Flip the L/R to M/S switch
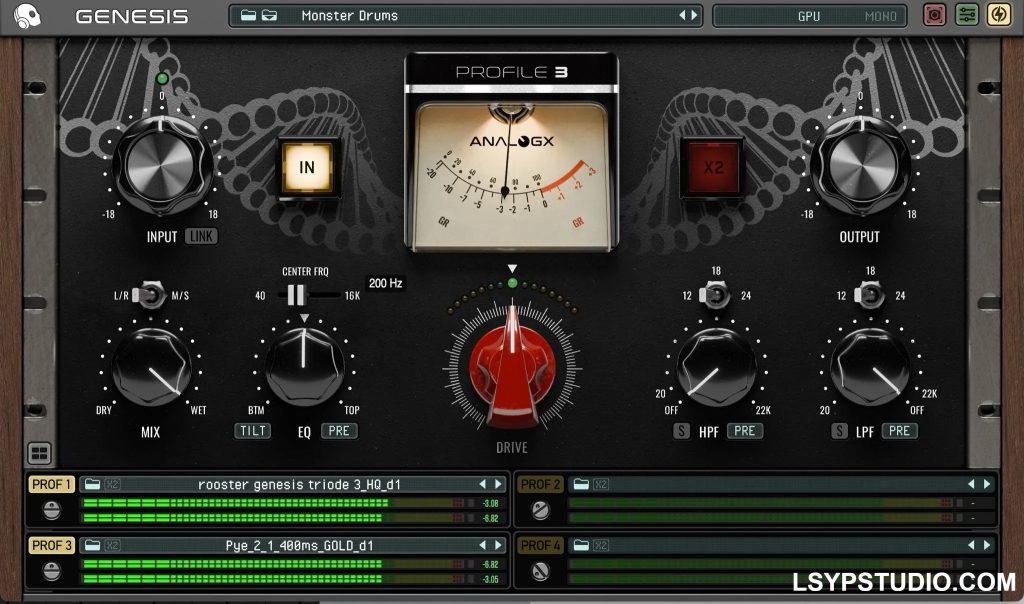The width and height of the screenshot is (1024, 604). (150, 295)
